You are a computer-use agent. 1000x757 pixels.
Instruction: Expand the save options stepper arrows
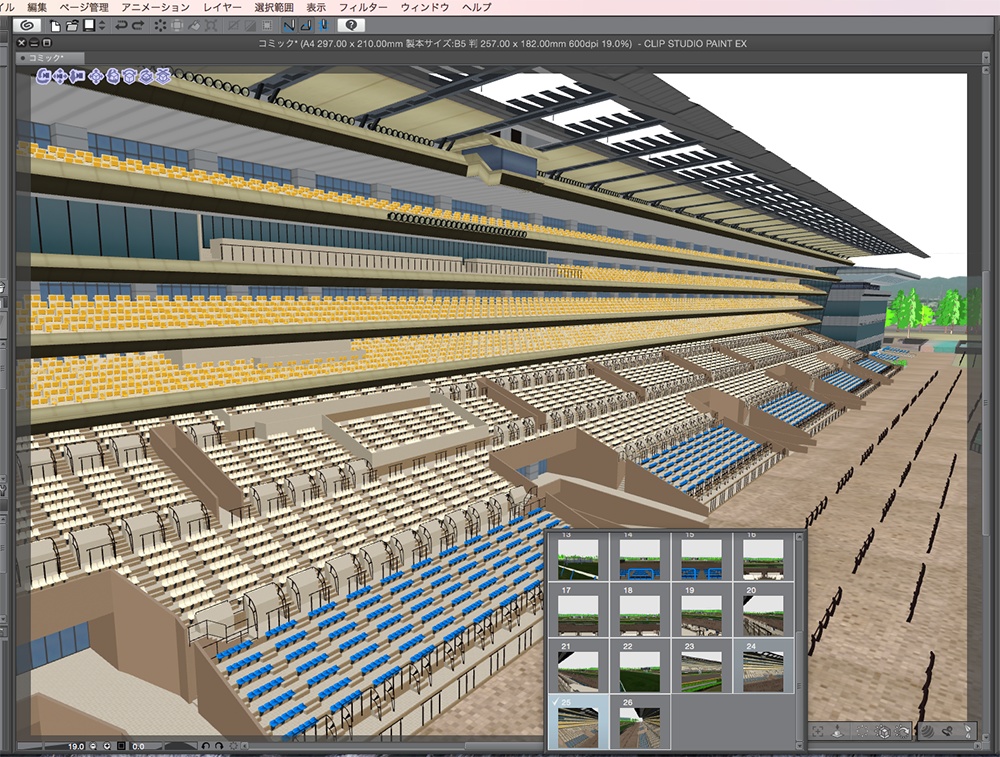tap(102, 25)
